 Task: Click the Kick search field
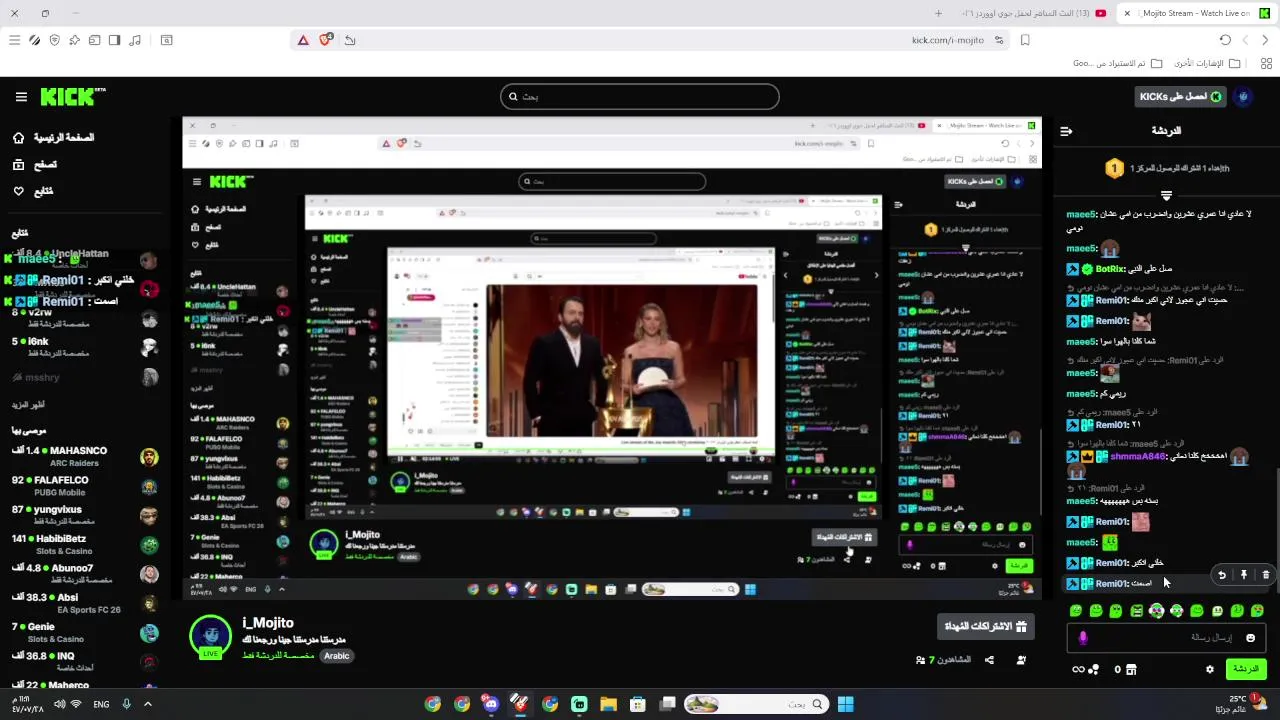[640, 97]
